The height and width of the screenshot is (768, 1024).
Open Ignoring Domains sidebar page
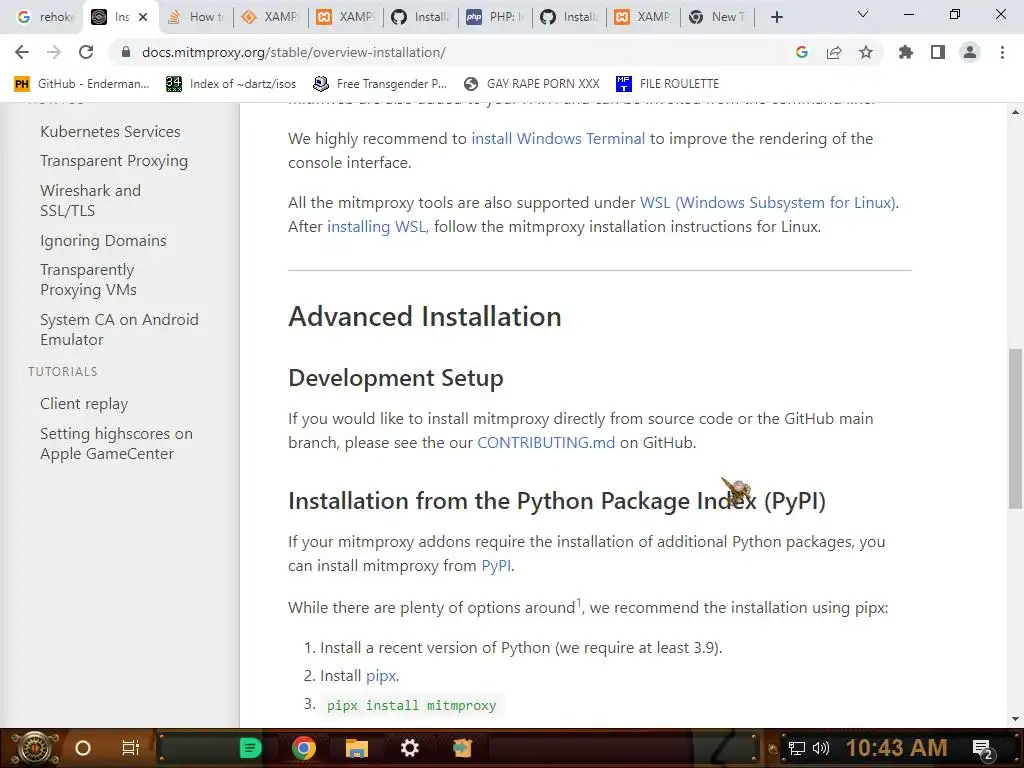click(103, 240)
